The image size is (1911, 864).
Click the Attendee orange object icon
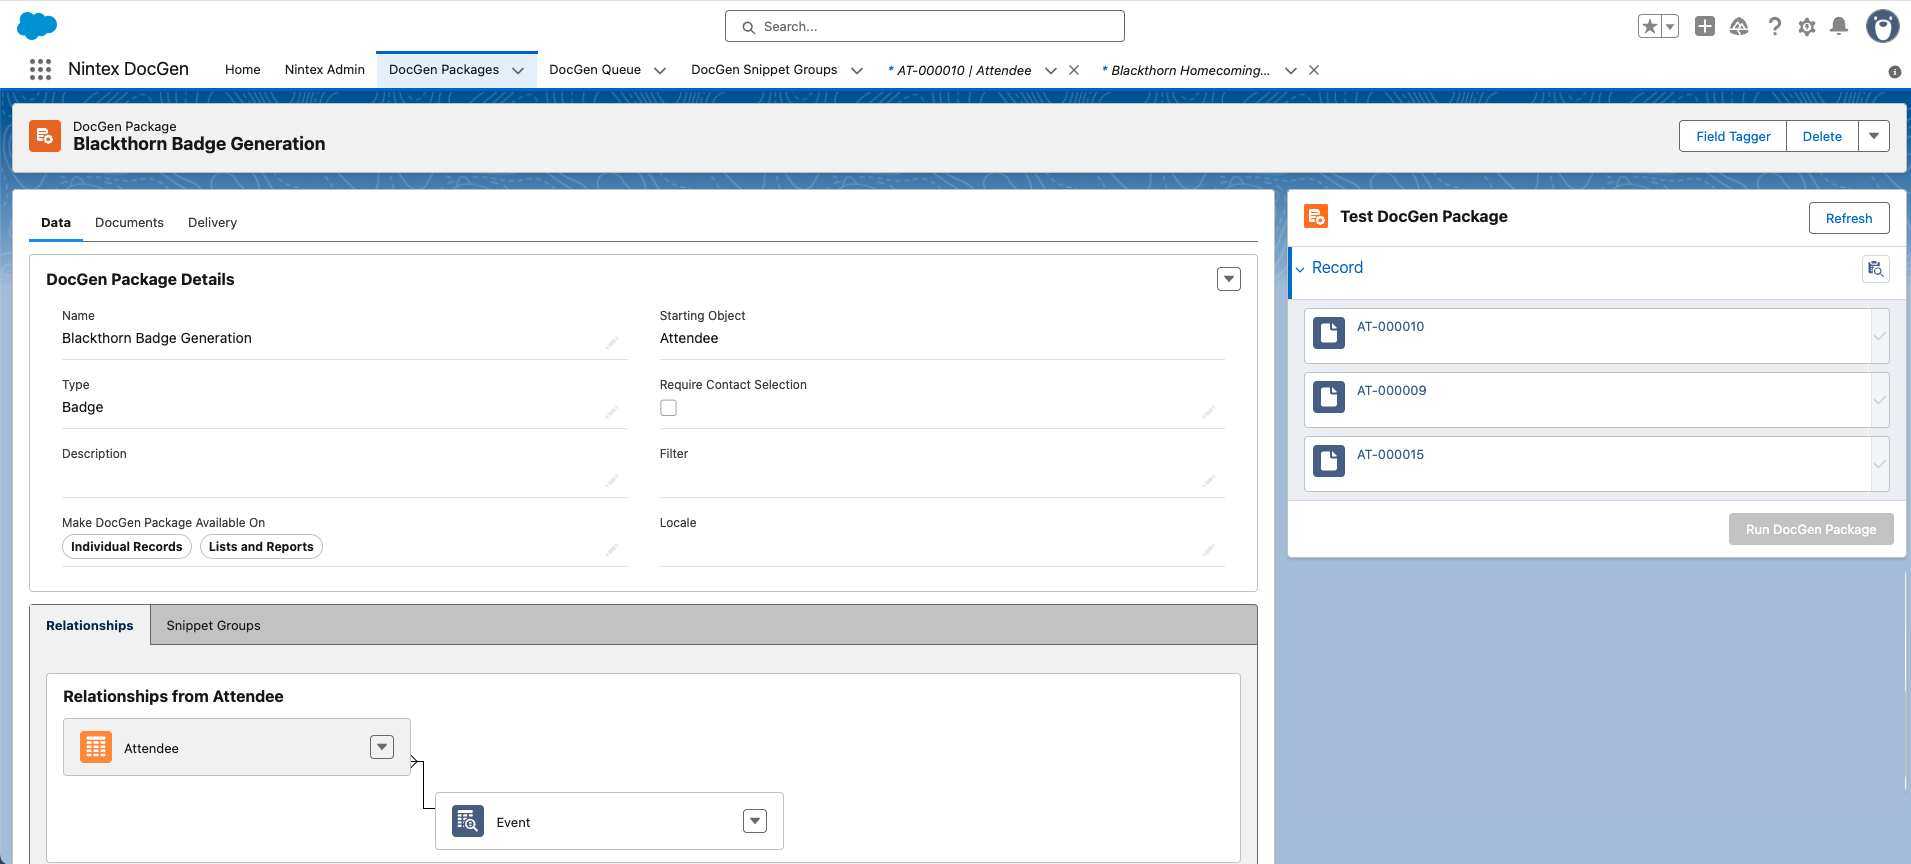(x=96, y=747)
